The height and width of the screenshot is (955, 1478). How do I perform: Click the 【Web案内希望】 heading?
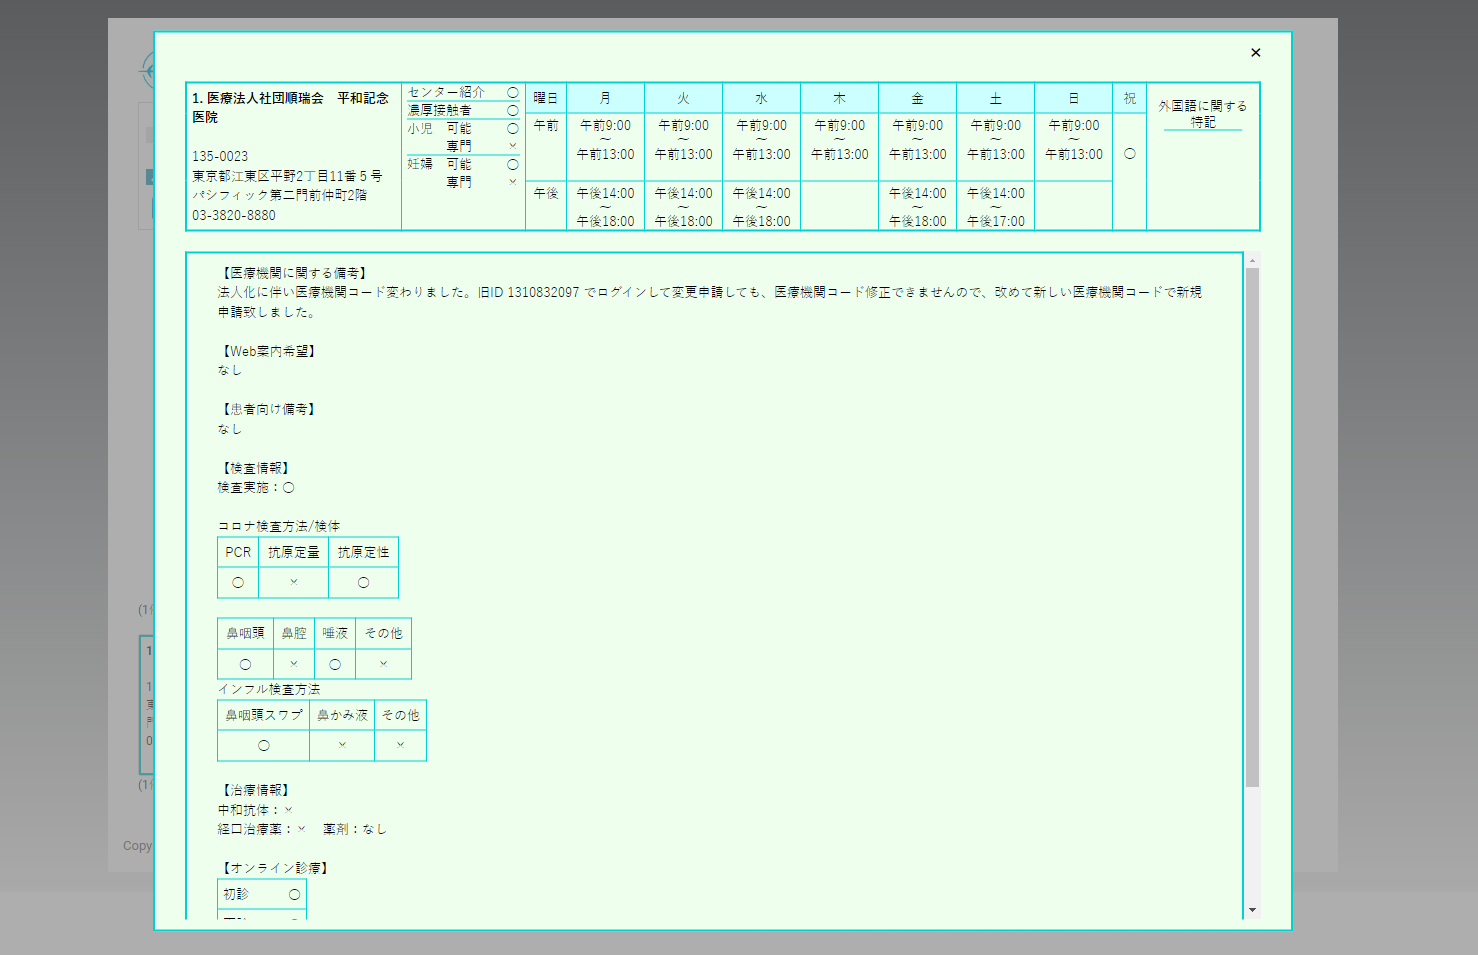[x=269, y=351]
